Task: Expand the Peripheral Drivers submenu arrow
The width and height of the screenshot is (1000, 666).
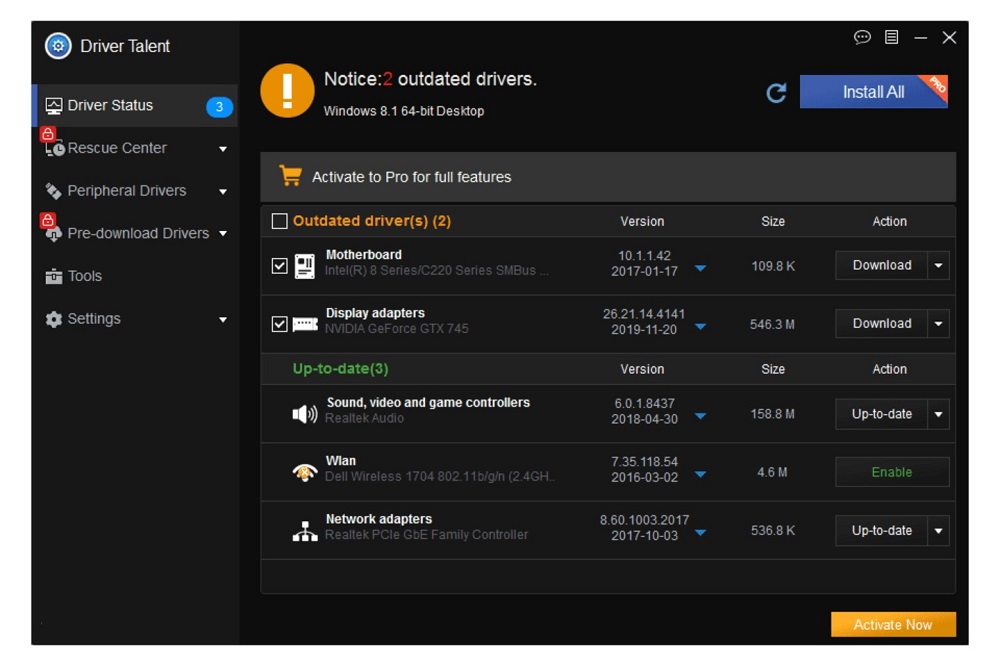Action: pos(223,191)
